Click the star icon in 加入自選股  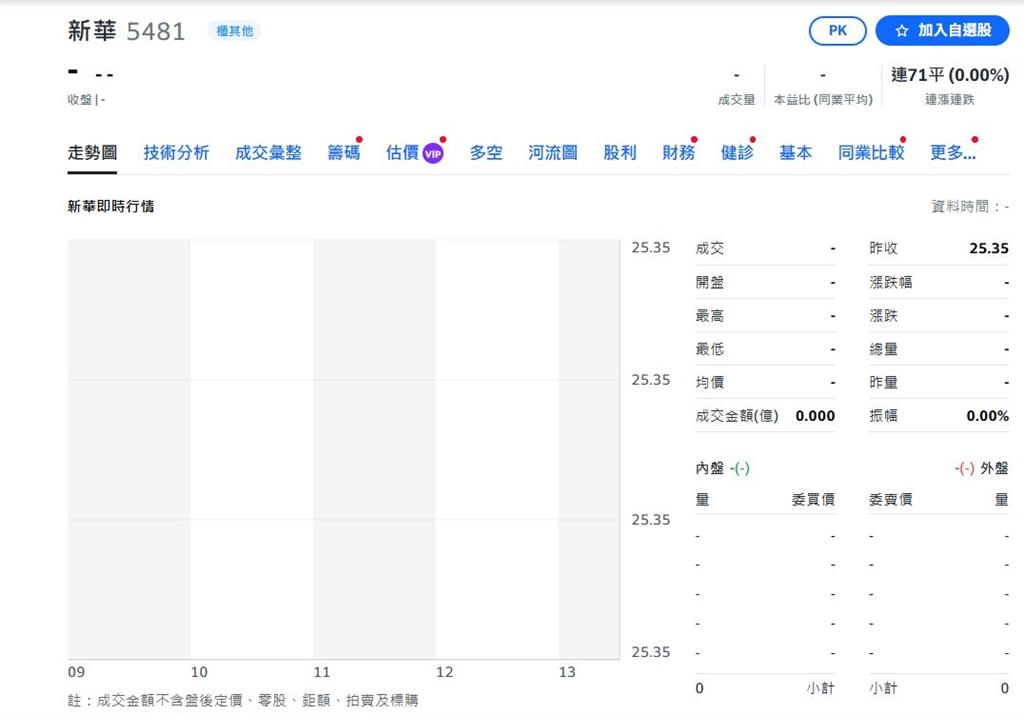click(901, 31)
